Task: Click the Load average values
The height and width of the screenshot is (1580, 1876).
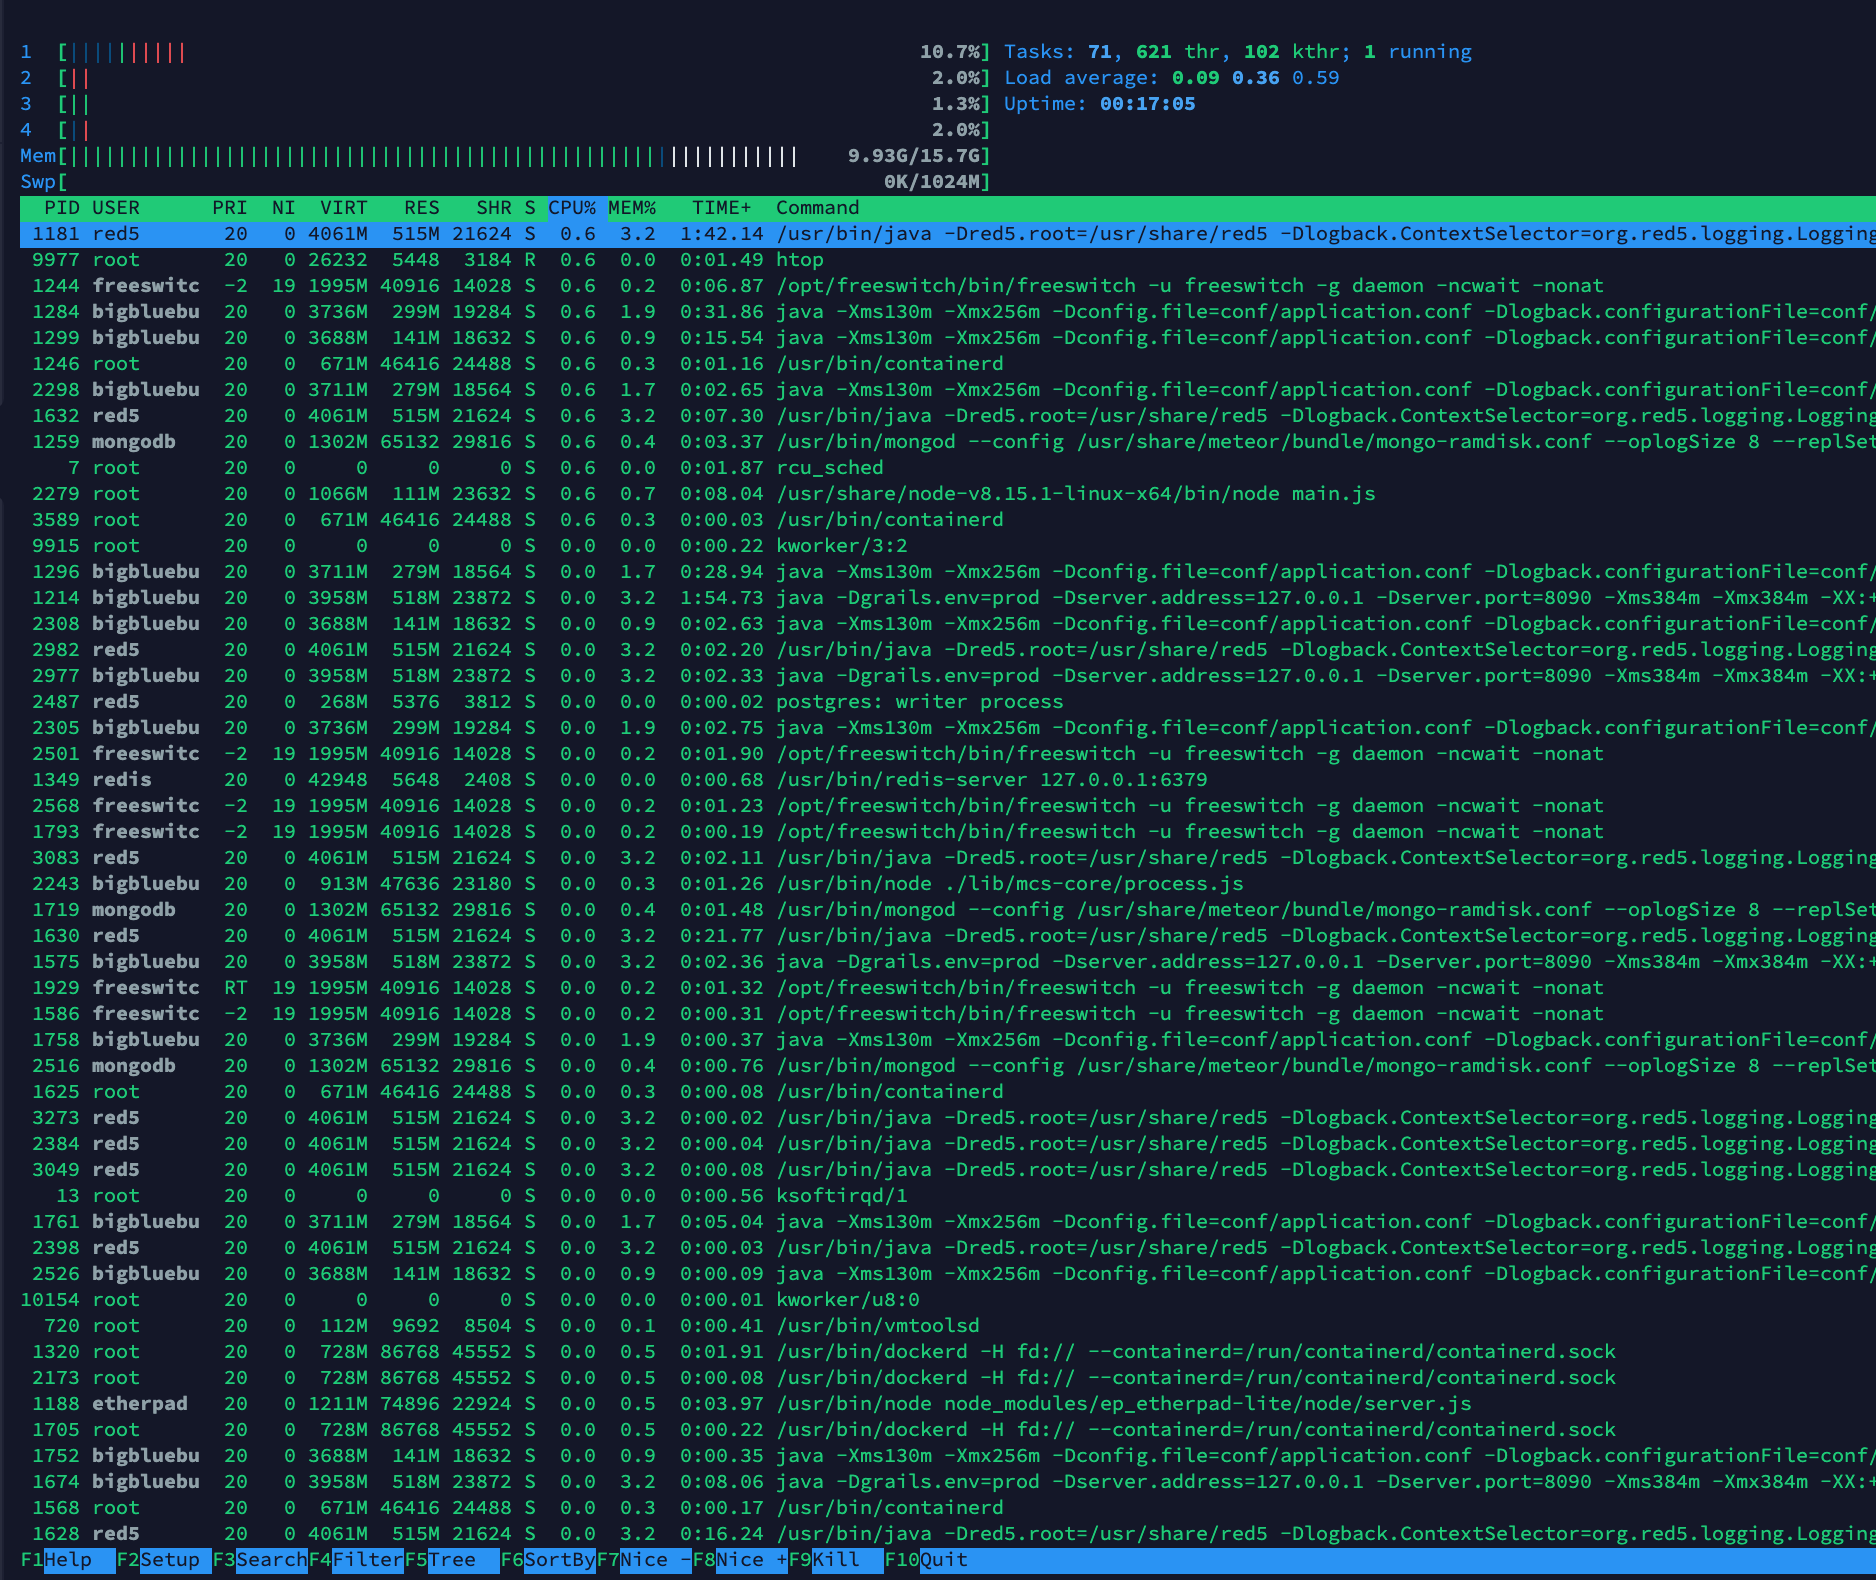Action: point(1255,78)
